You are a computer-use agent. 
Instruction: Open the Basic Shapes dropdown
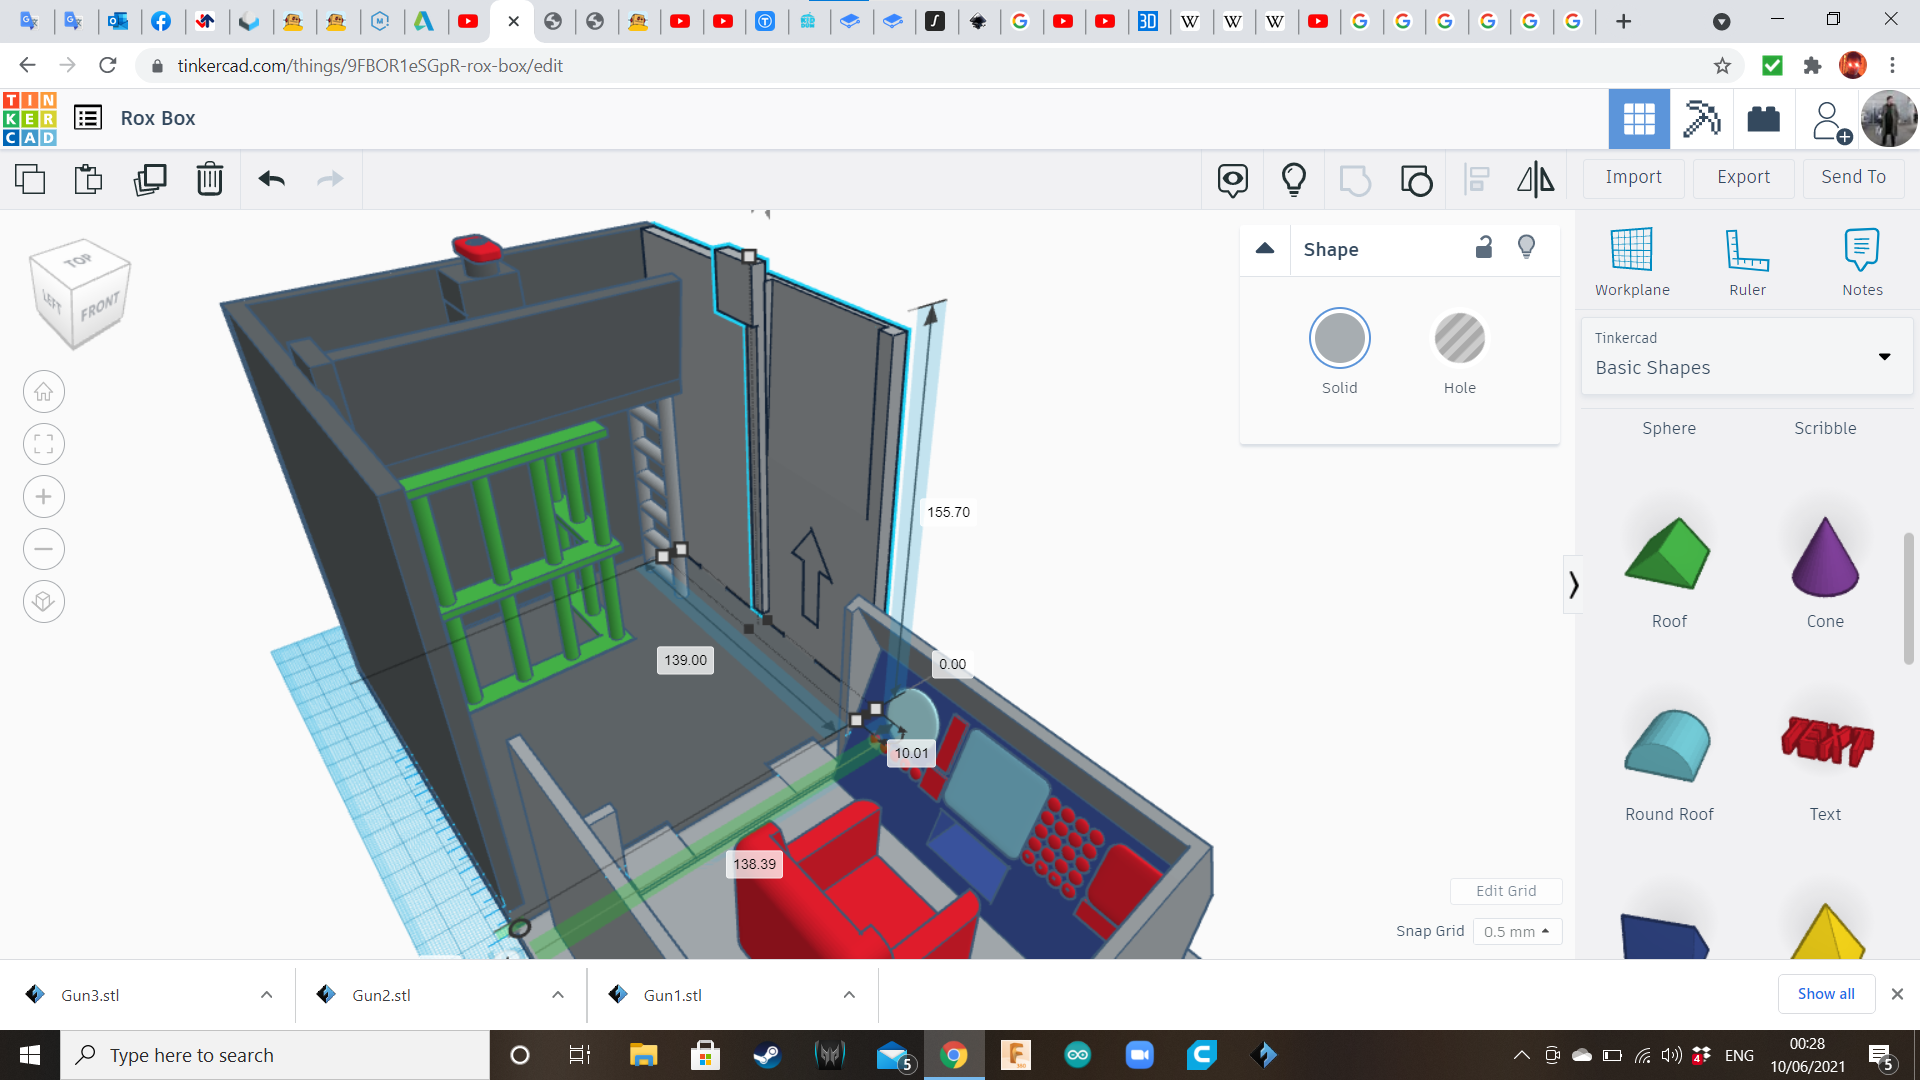tap(1746, 356)
